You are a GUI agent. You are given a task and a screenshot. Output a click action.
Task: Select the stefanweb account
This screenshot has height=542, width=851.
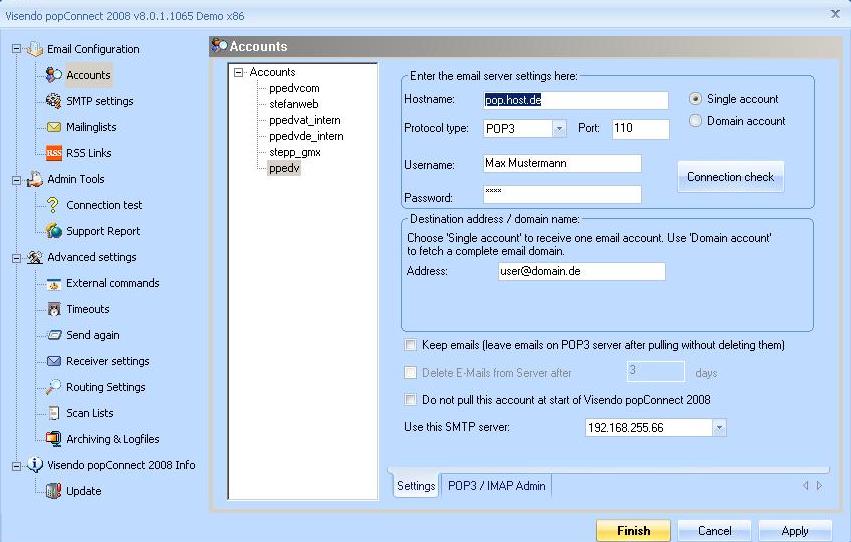(294, 104)
